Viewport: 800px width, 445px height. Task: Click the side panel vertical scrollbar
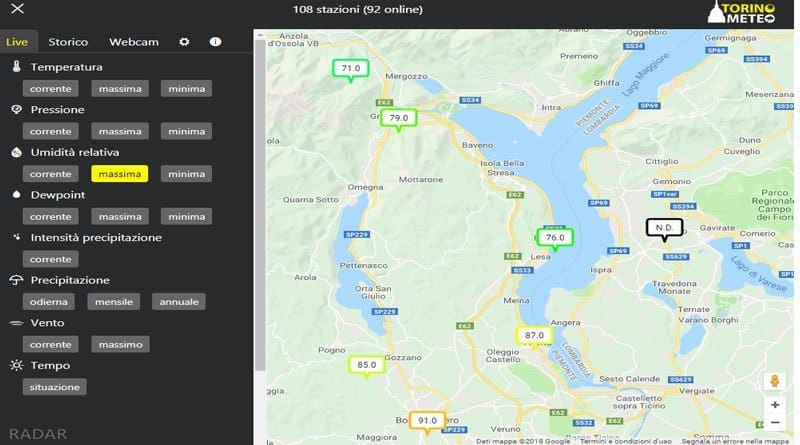pyautogui.click(x=260, y=205)
